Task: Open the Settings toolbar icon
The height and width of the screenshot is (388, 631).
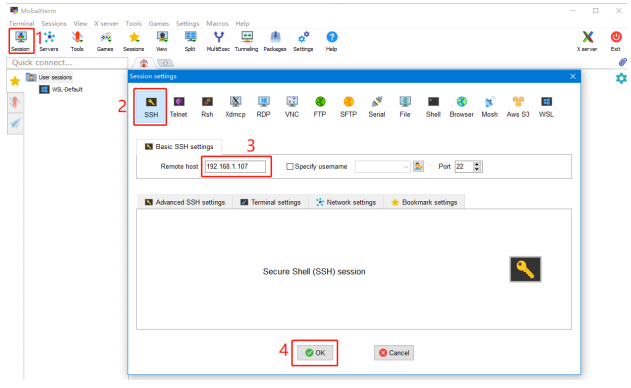Action: [x=303, y=41]
